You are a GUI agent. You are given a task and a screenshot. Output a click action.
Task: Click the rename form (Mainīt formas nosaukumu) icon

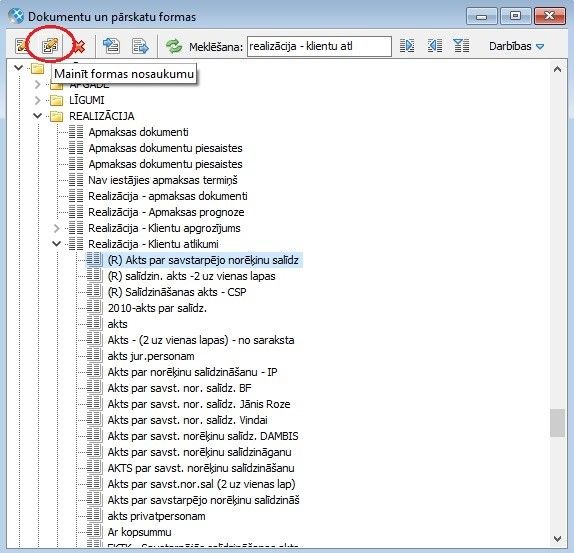pos(50,46)
